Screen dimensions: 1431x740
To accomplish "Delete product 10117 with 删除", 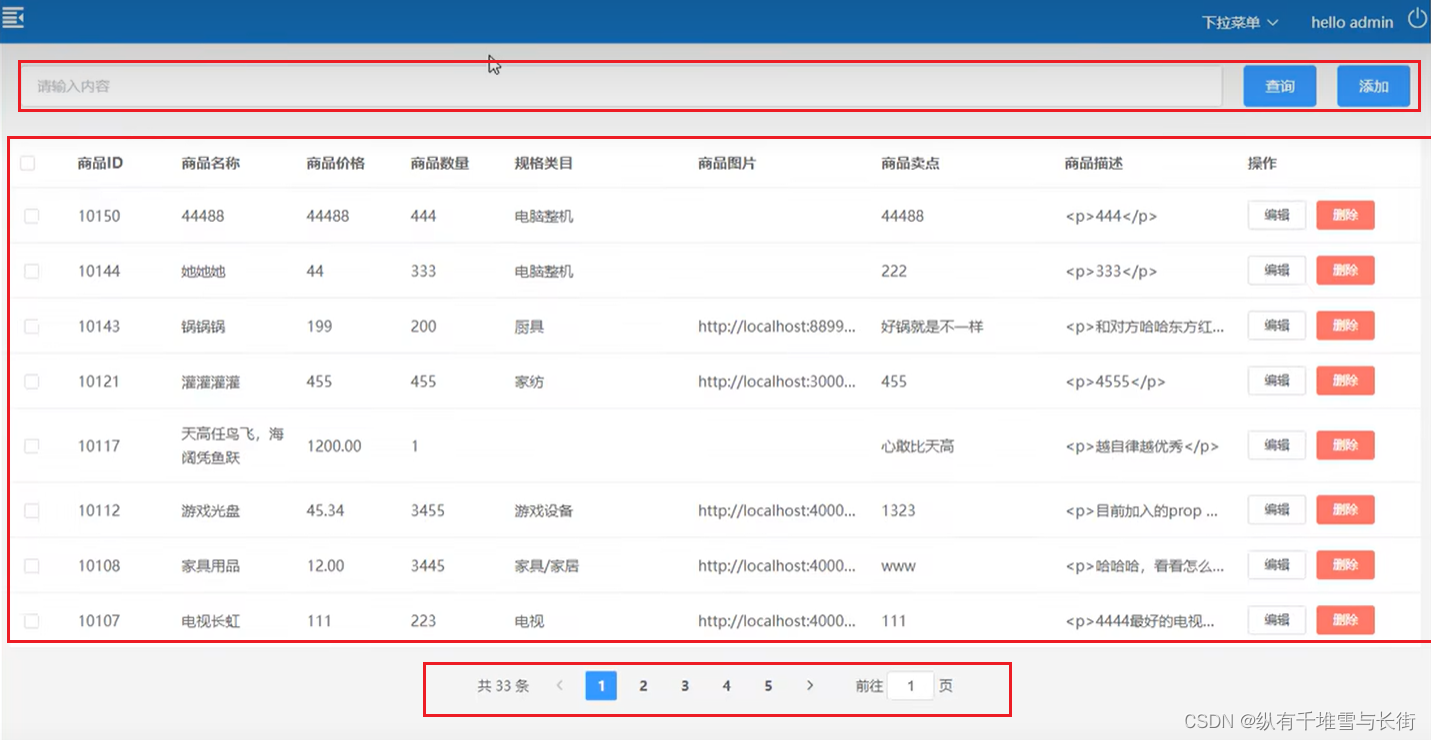I will point(1345,445).
